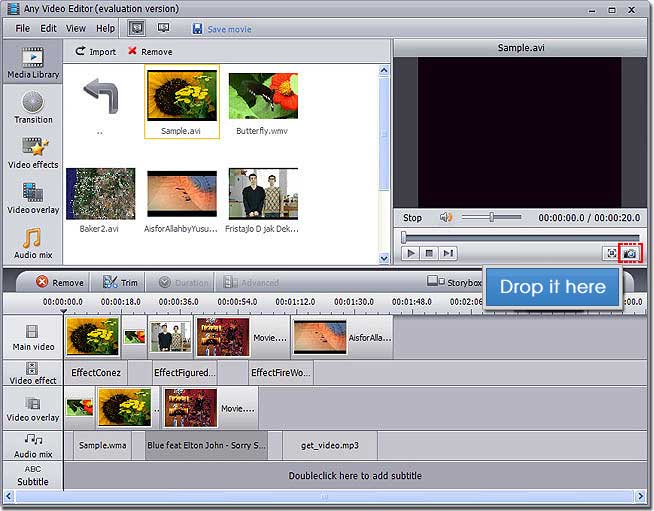Trim the selected timeline clip
Image resolution: width=654 pixels, height=511 pixels.
(x=120, y=282)
